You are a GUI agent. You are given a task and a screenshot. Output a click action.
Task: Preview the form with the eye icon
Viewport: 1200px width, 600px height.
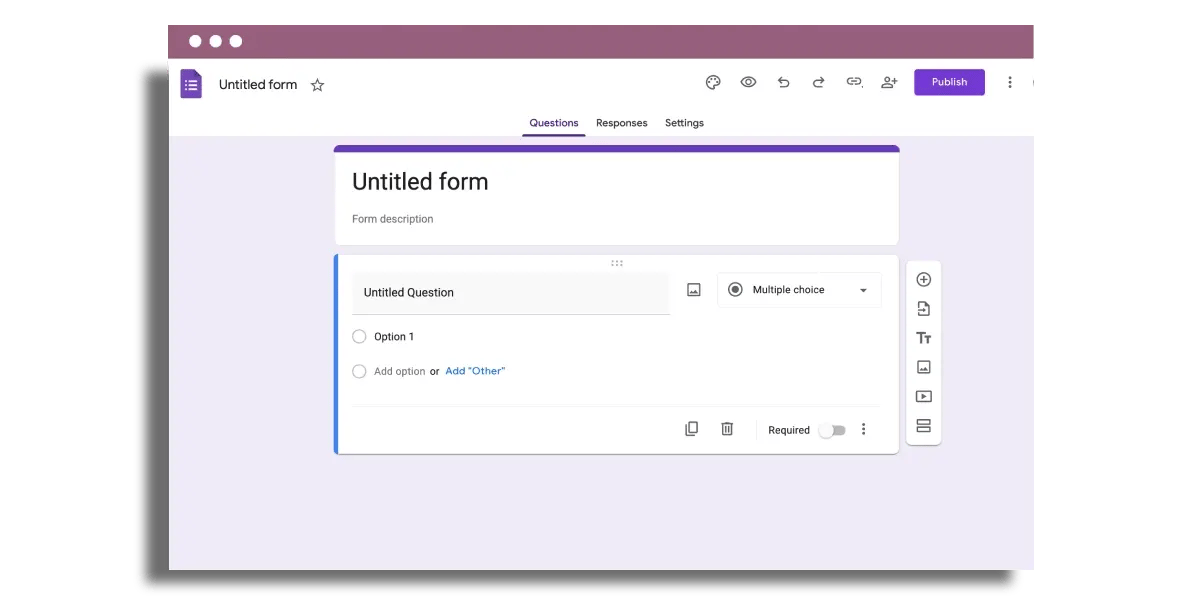(748, 82)
